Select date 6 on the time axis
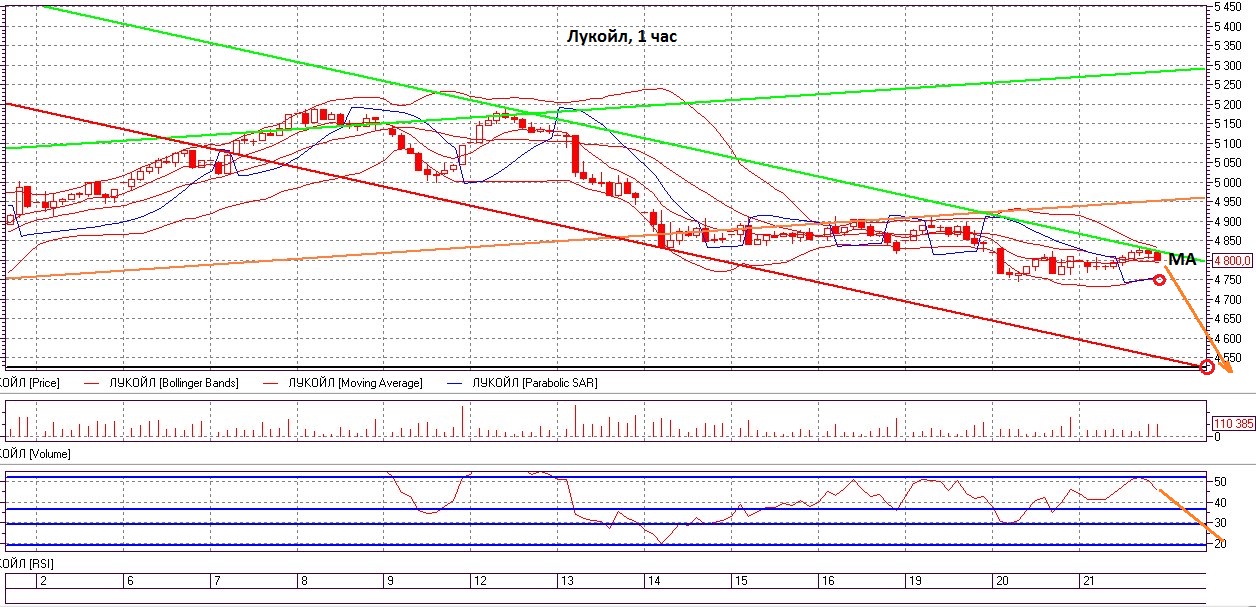Screen dimensions: 1256x607 130,581
